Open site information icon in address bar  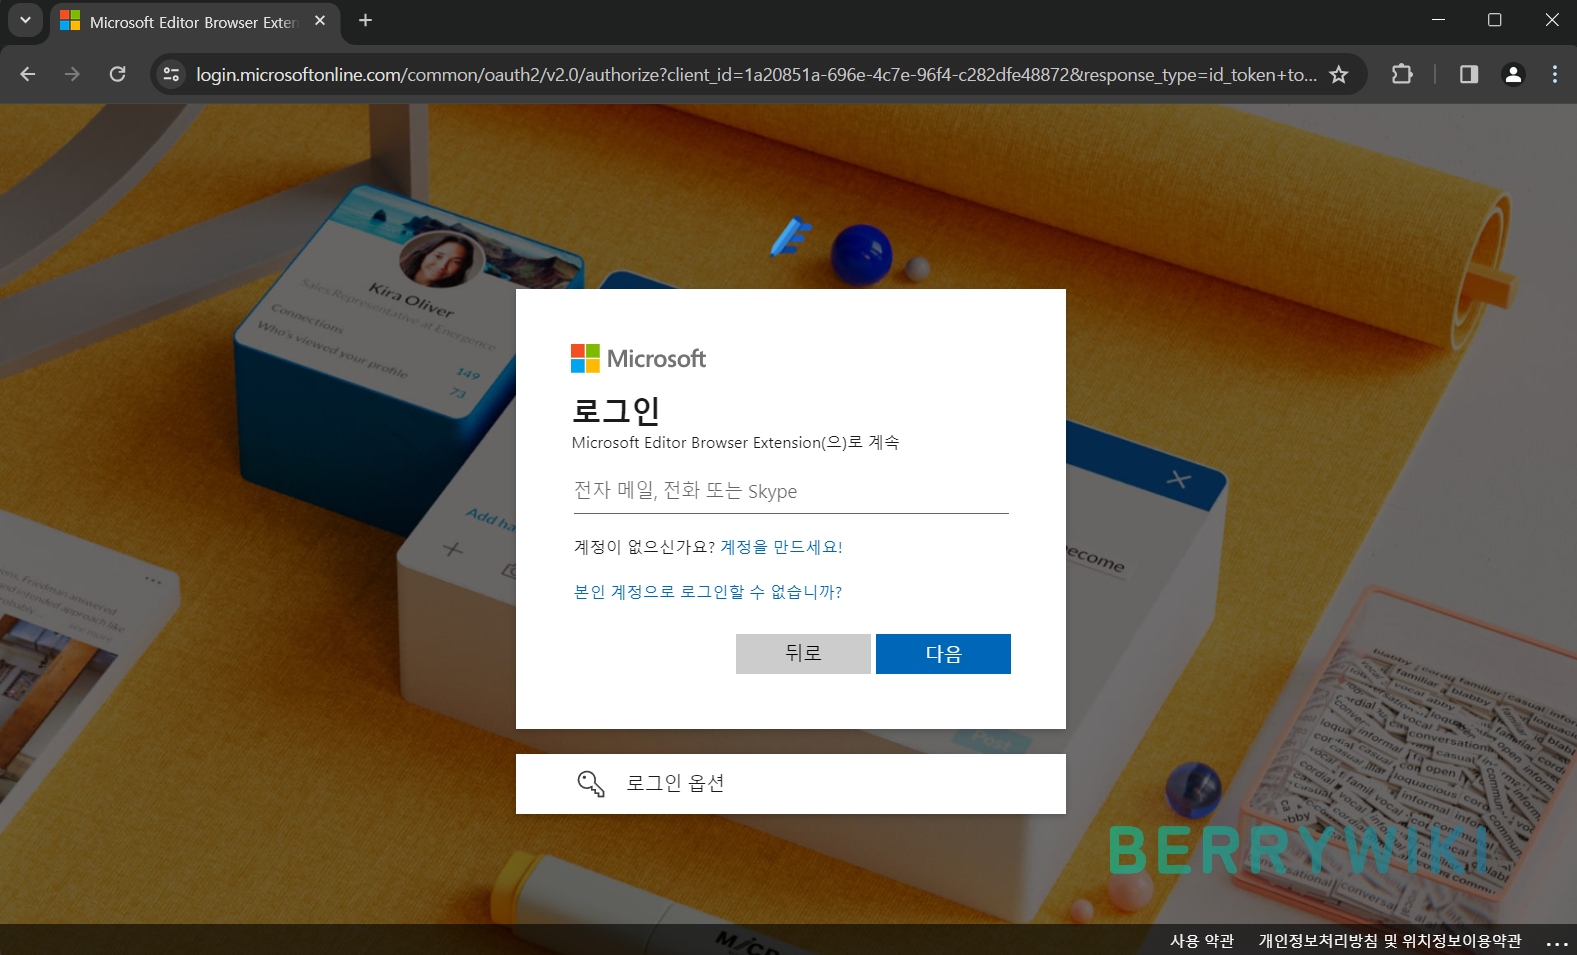point(172,74)
